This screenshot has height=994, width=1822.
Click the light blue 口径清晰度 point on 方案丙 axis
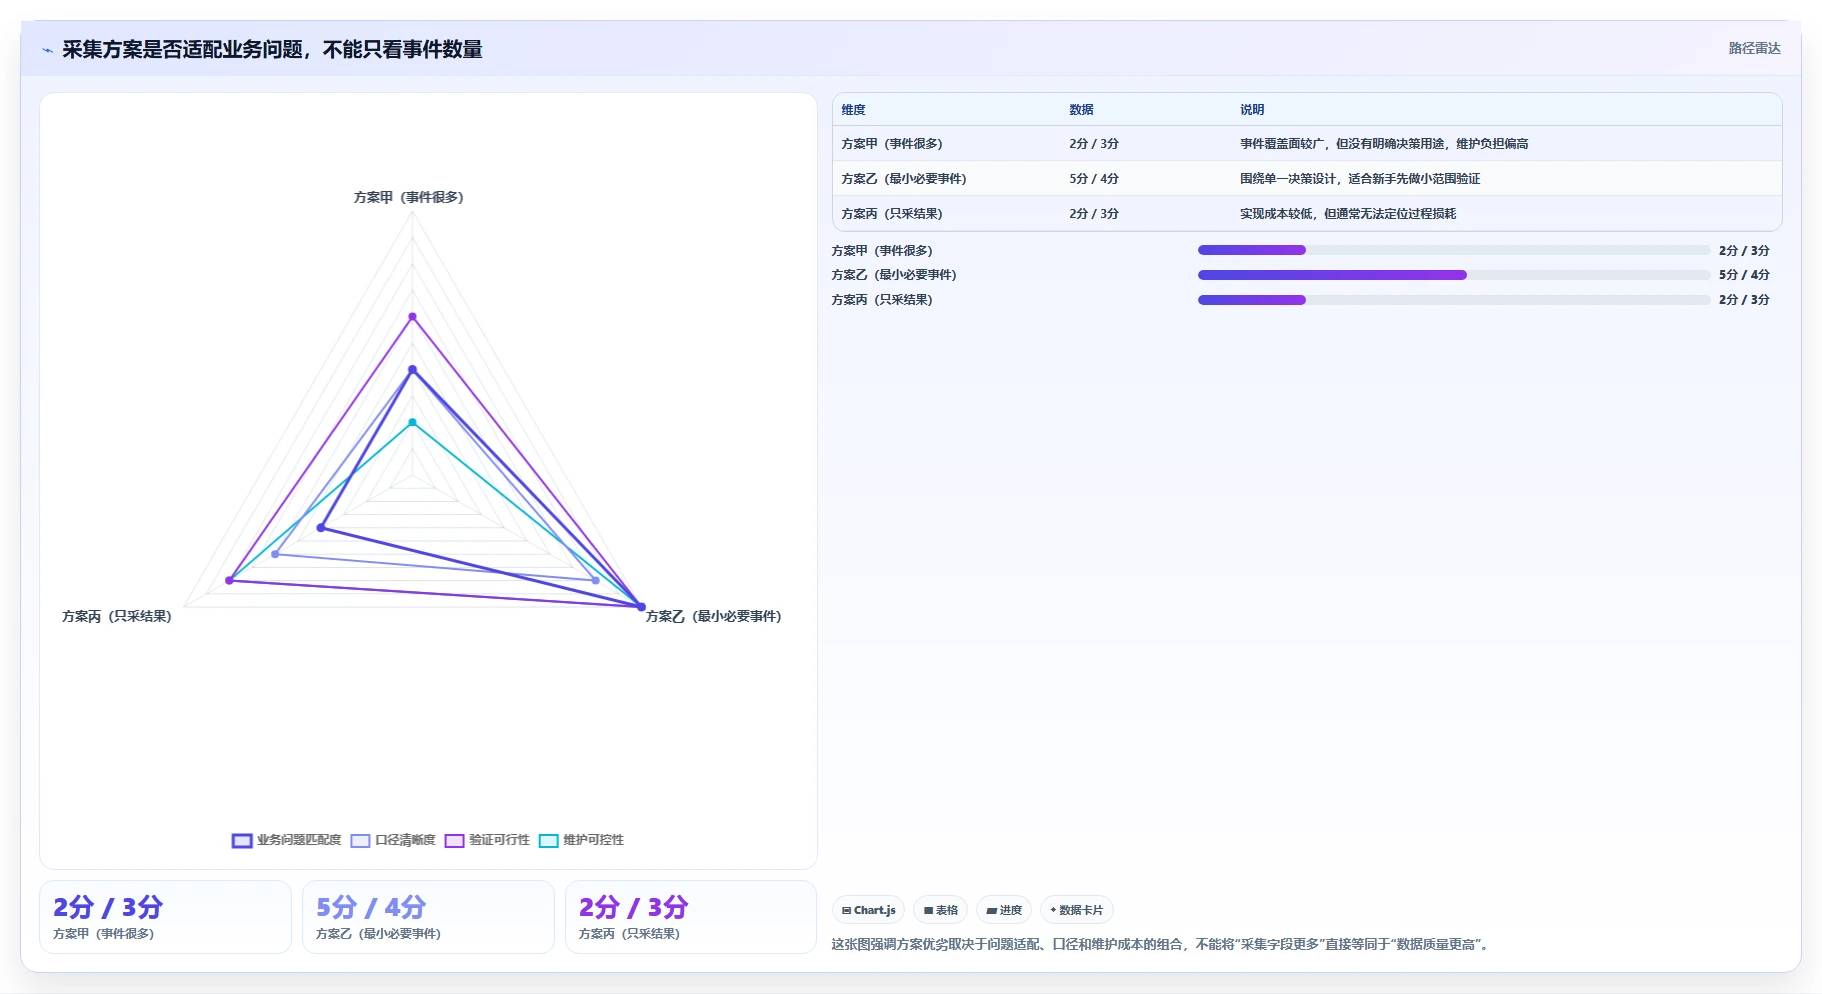click(x=276, y=554)
